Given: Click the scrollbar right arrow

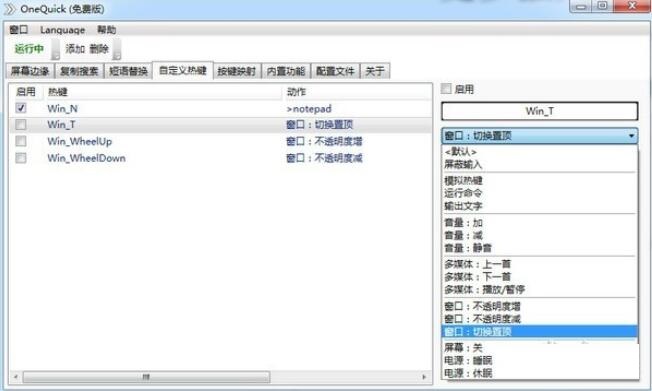Looking at the screenshot, I should (424, 377).
